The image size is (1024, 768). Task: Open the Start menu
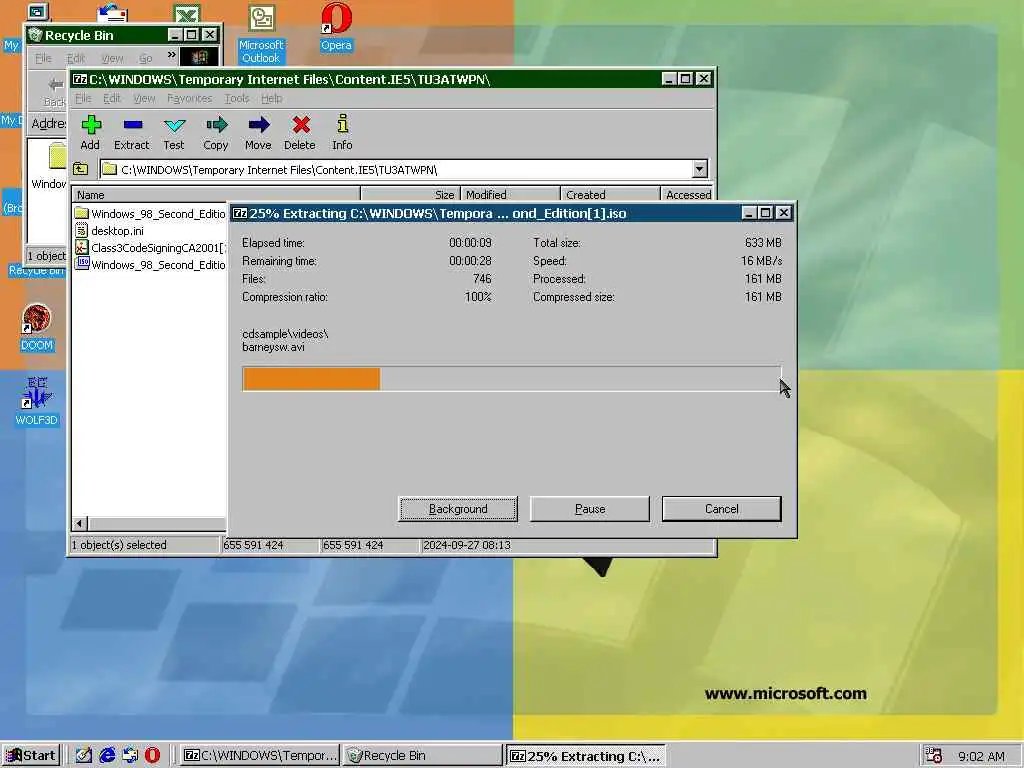pos(31,755)
